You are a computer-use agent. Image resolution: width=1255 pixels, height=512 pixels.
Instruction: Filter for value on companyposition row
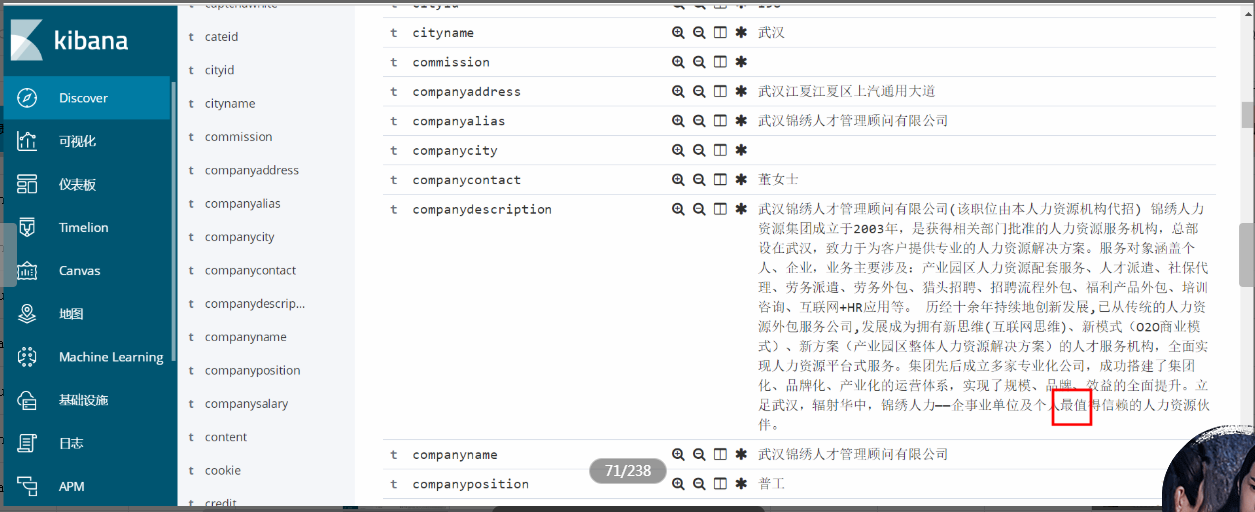tap(678, 484)
